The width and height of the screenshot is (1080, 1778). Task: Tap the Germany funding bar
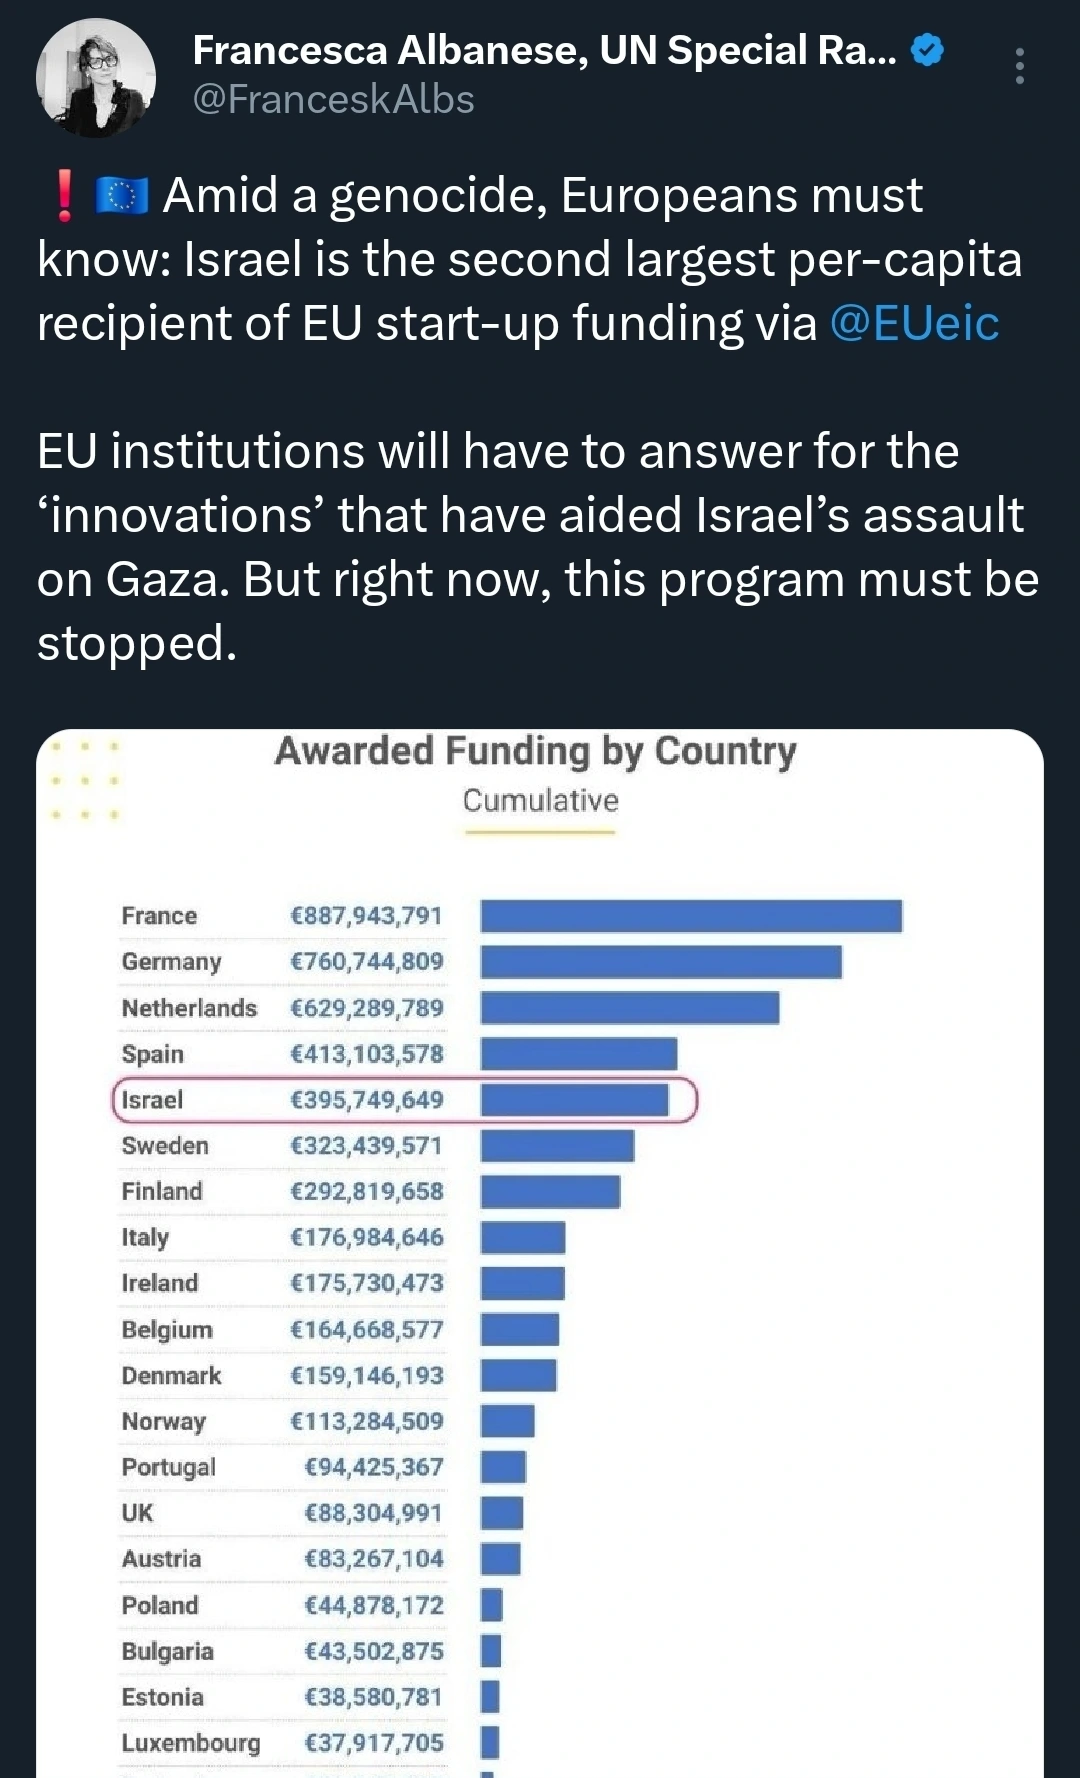[661, 962]
